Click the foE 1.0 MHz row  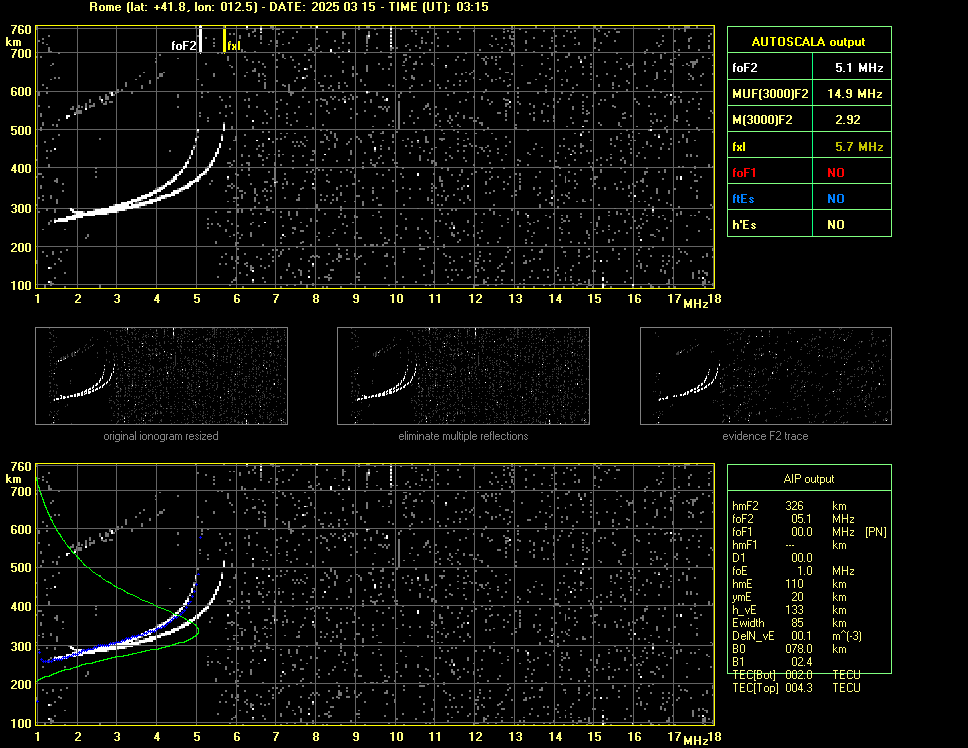point(793,571)
